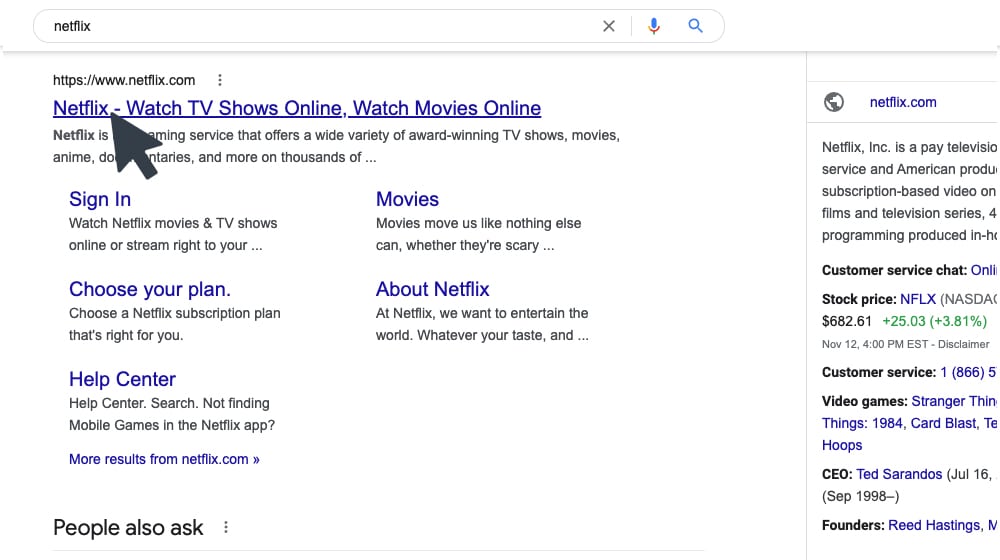This screenshot has height=560, width=1000.
Task: Open the About Netflix sitelink
Action: [432, 289]
